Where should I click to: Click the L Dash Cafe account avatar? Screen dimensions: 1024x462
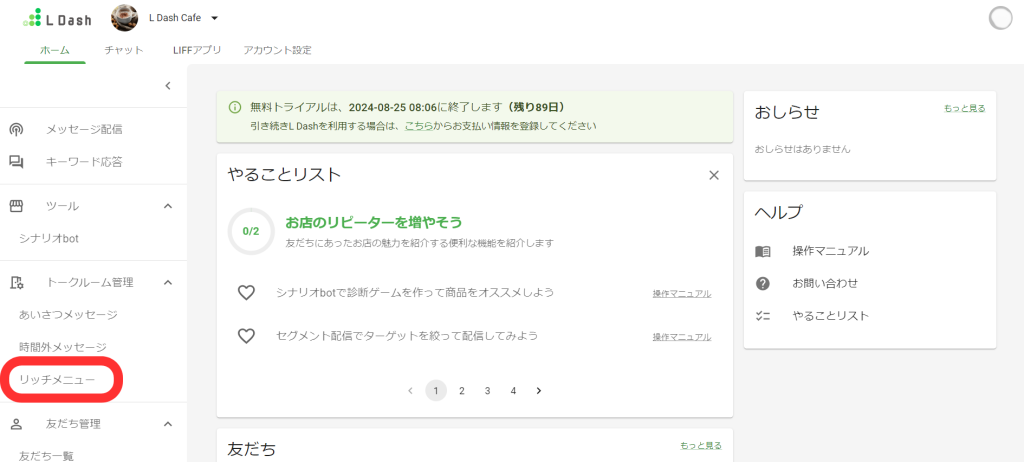coord(125,18)
